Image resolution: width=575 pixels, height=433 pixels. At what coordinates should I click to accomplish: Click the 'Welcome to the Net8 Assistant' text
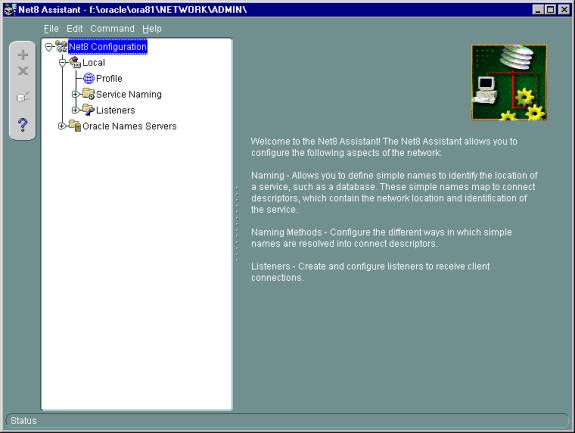[384, 147]
